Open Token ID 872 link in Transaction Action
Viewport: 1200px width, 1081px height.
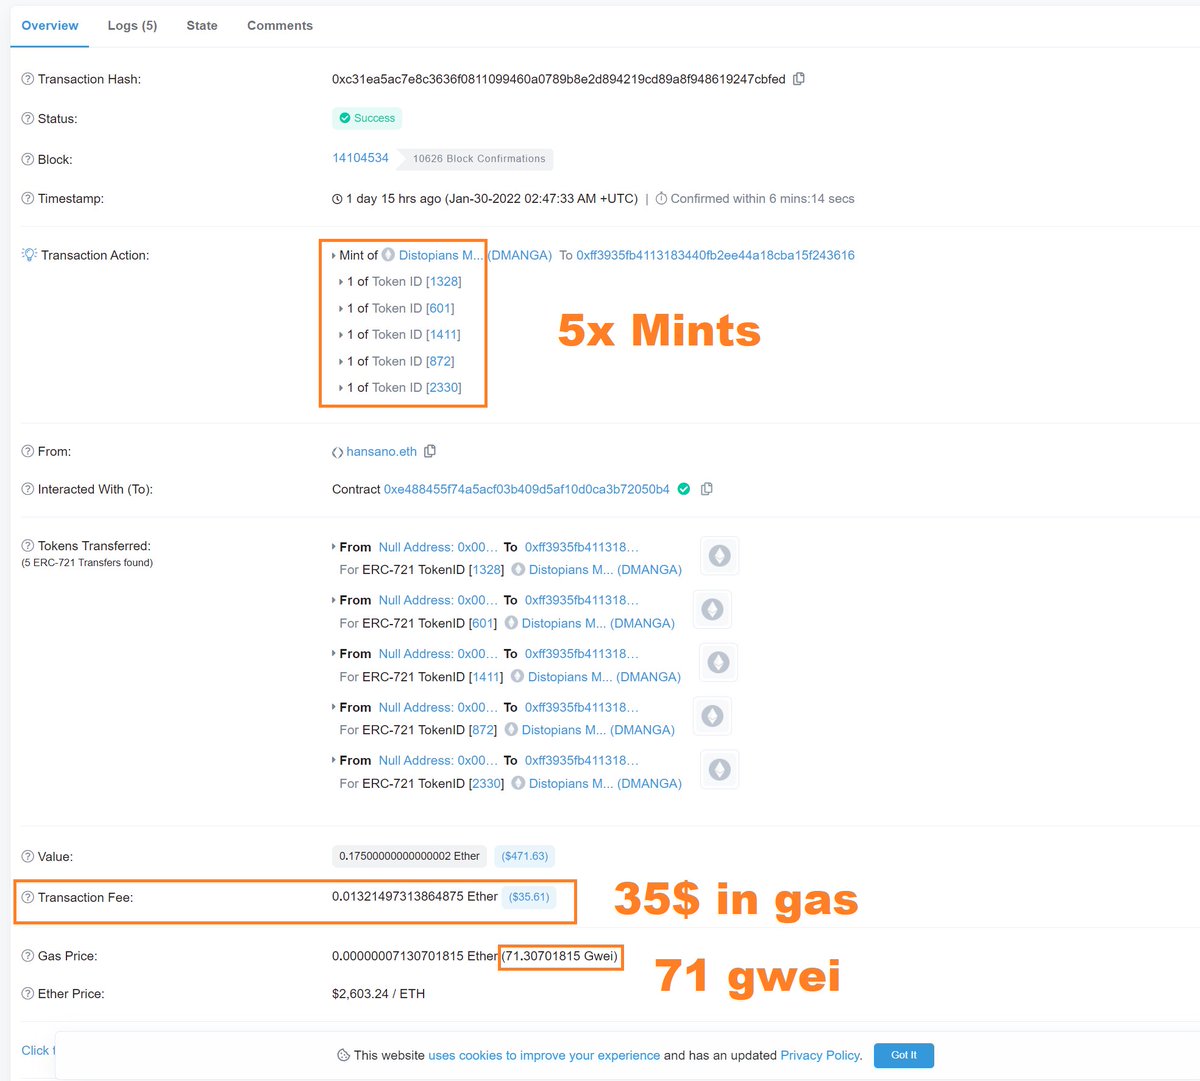coord(440,361)
